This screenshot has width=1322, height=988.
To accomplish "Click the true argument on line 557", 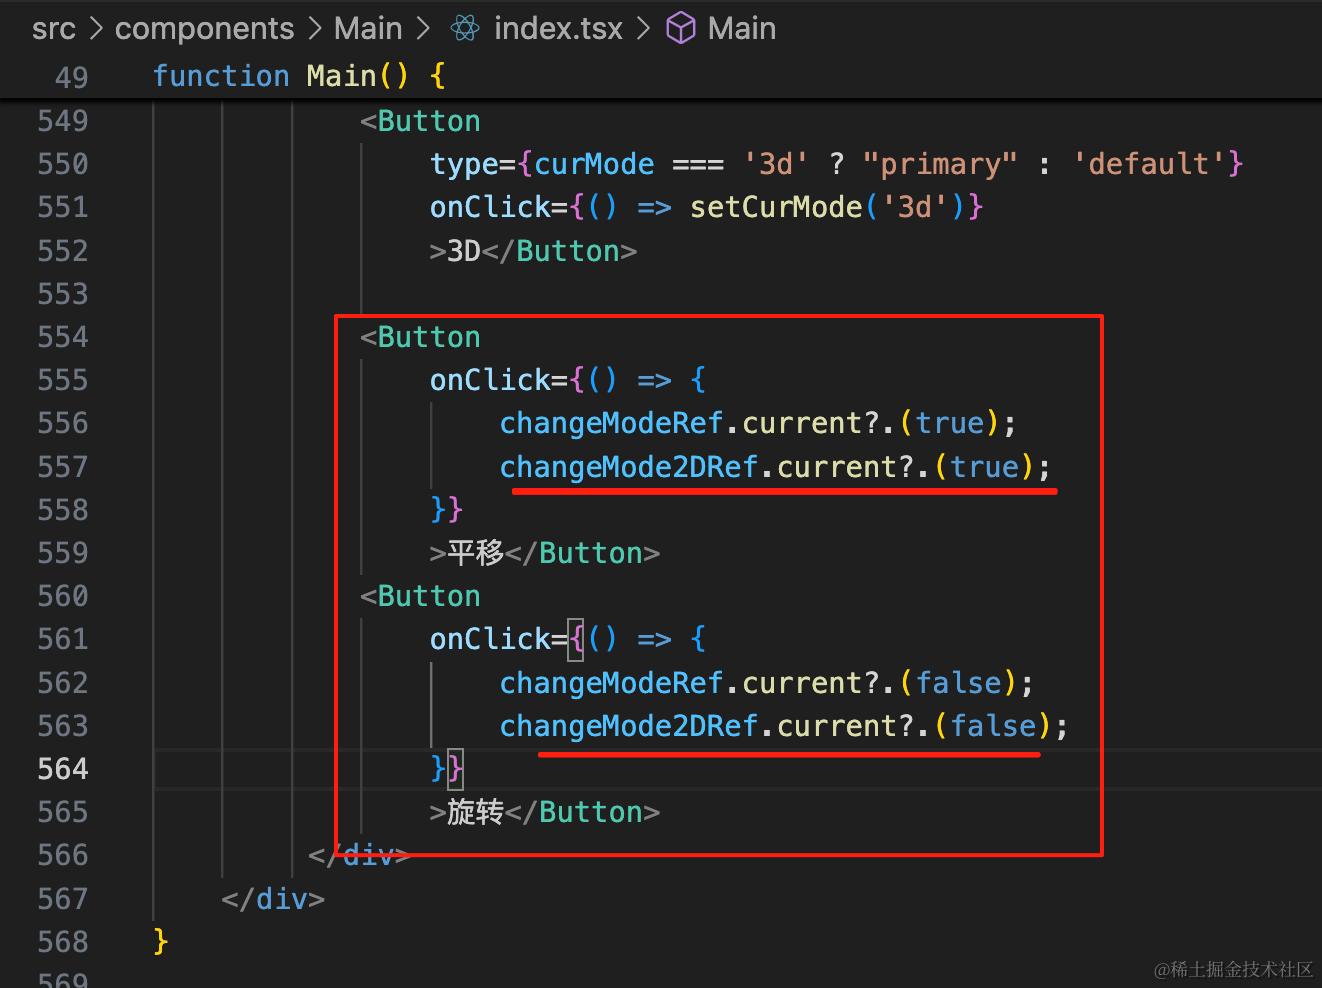I will (x=985, y=467).
